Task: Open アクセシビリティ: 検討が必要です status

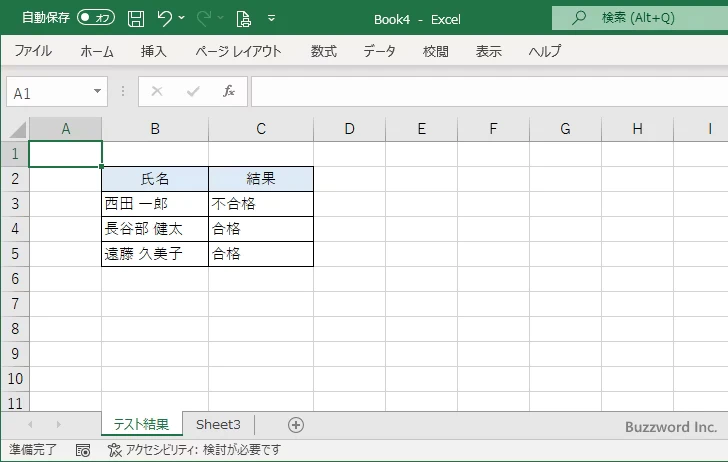Action: click(195, 450)
